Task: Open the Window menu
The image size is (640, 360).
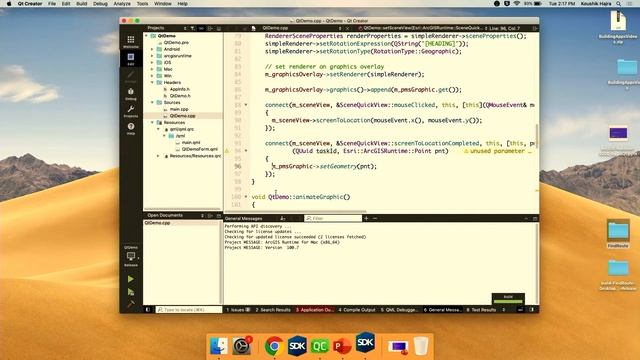Action: [x=163, y=4]
